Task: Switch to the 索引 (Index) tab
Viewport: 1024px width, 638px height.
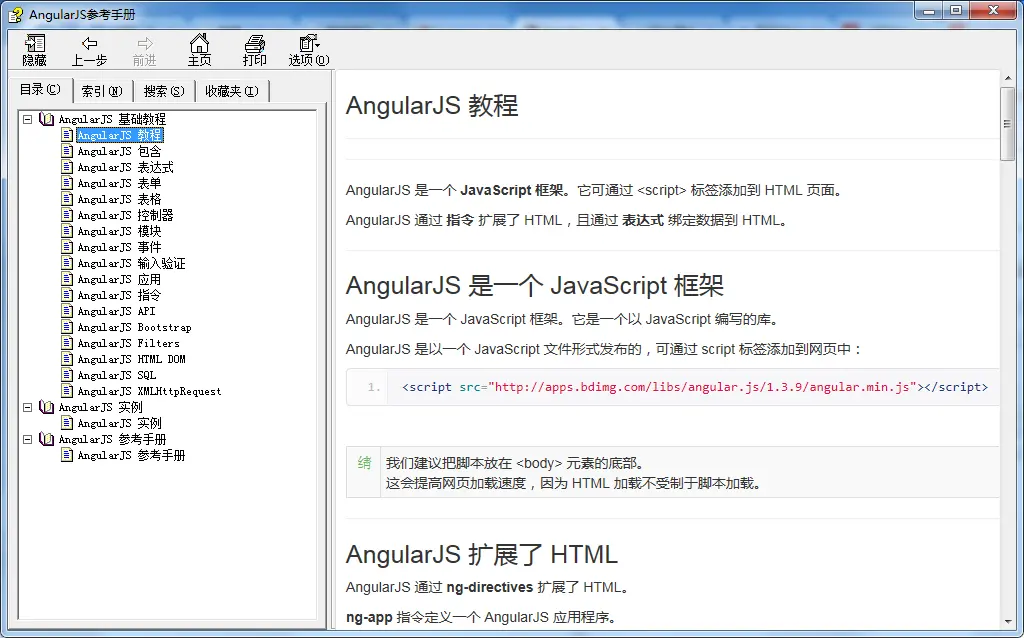Action: [x=102, y=91]
